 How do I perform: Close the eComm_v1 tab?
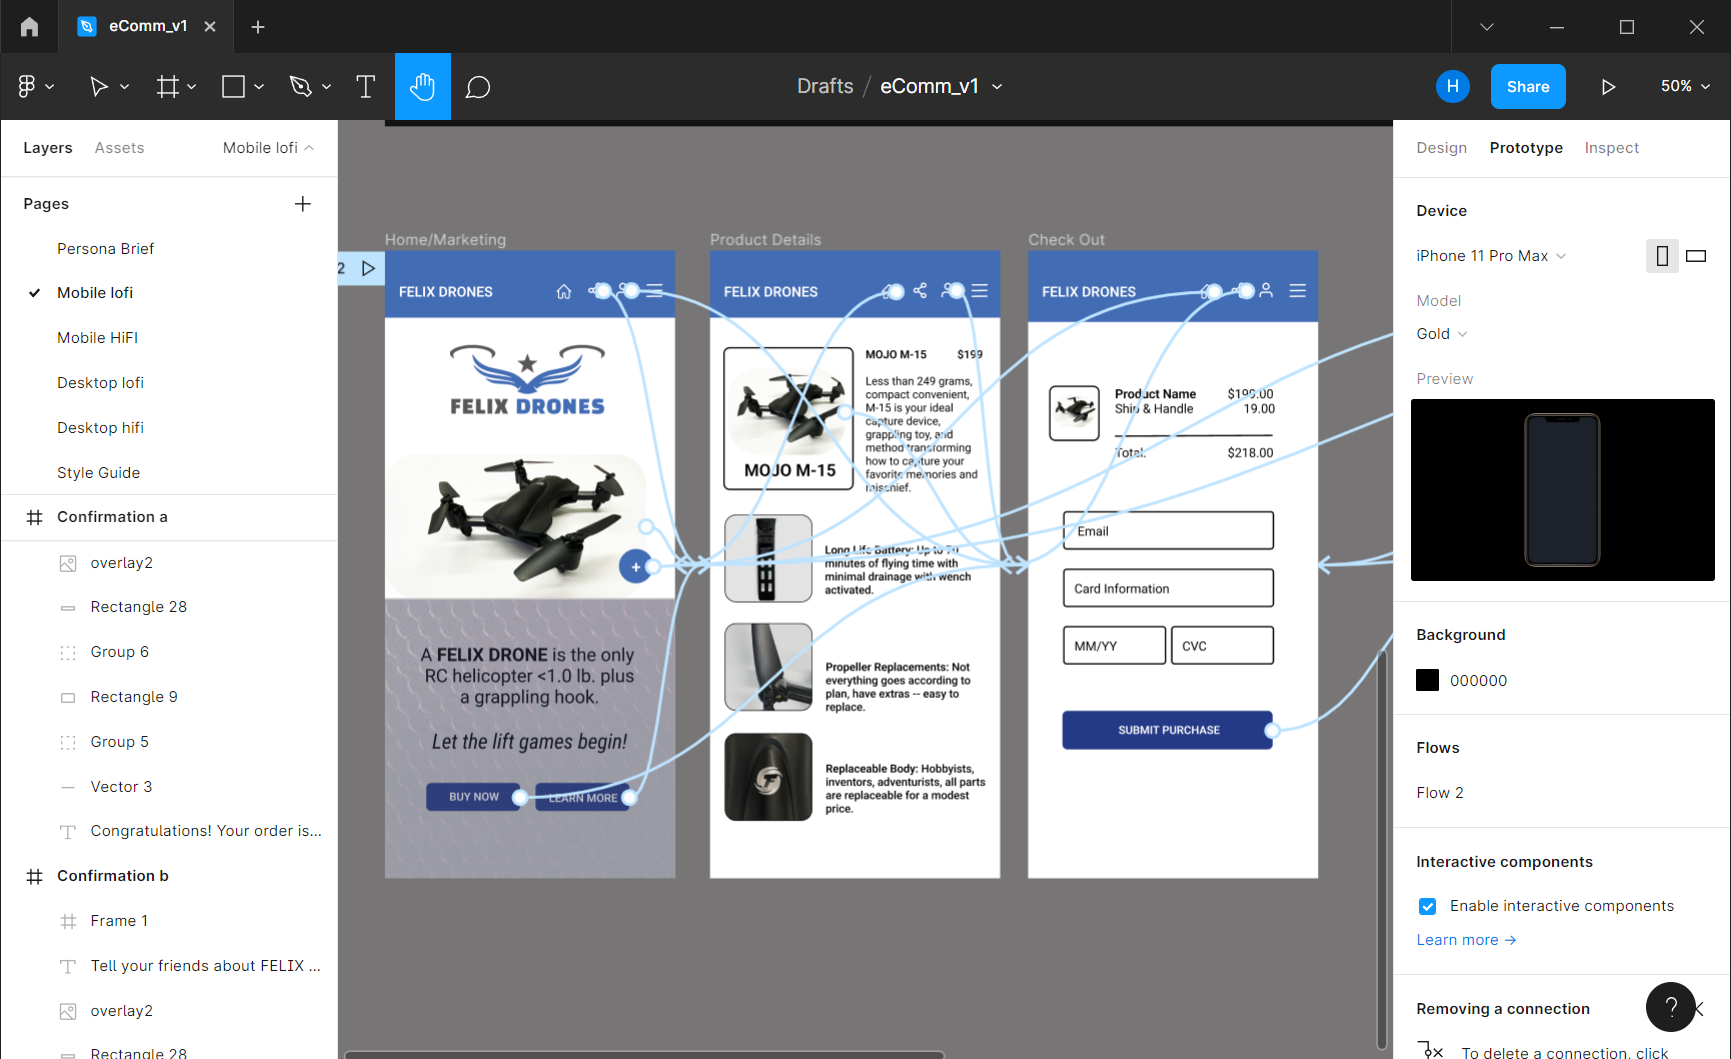(x=210, y=27)
